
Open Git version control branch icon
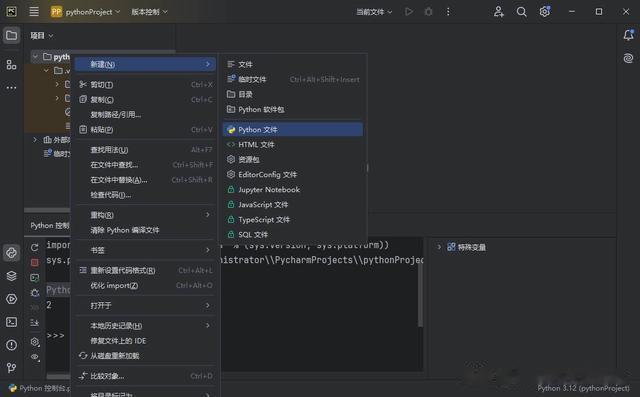(x=11, y=368)
